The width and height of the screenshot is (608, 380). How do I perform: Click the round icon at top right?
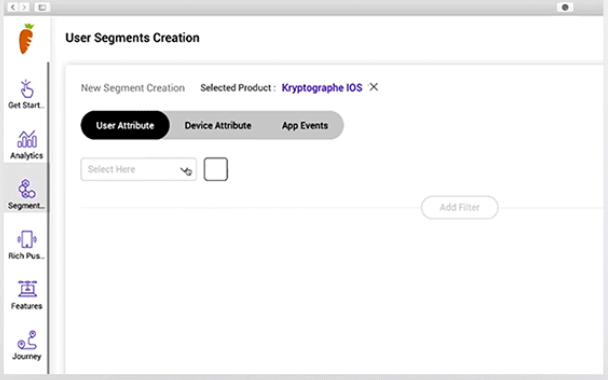(x=565, y=7)
